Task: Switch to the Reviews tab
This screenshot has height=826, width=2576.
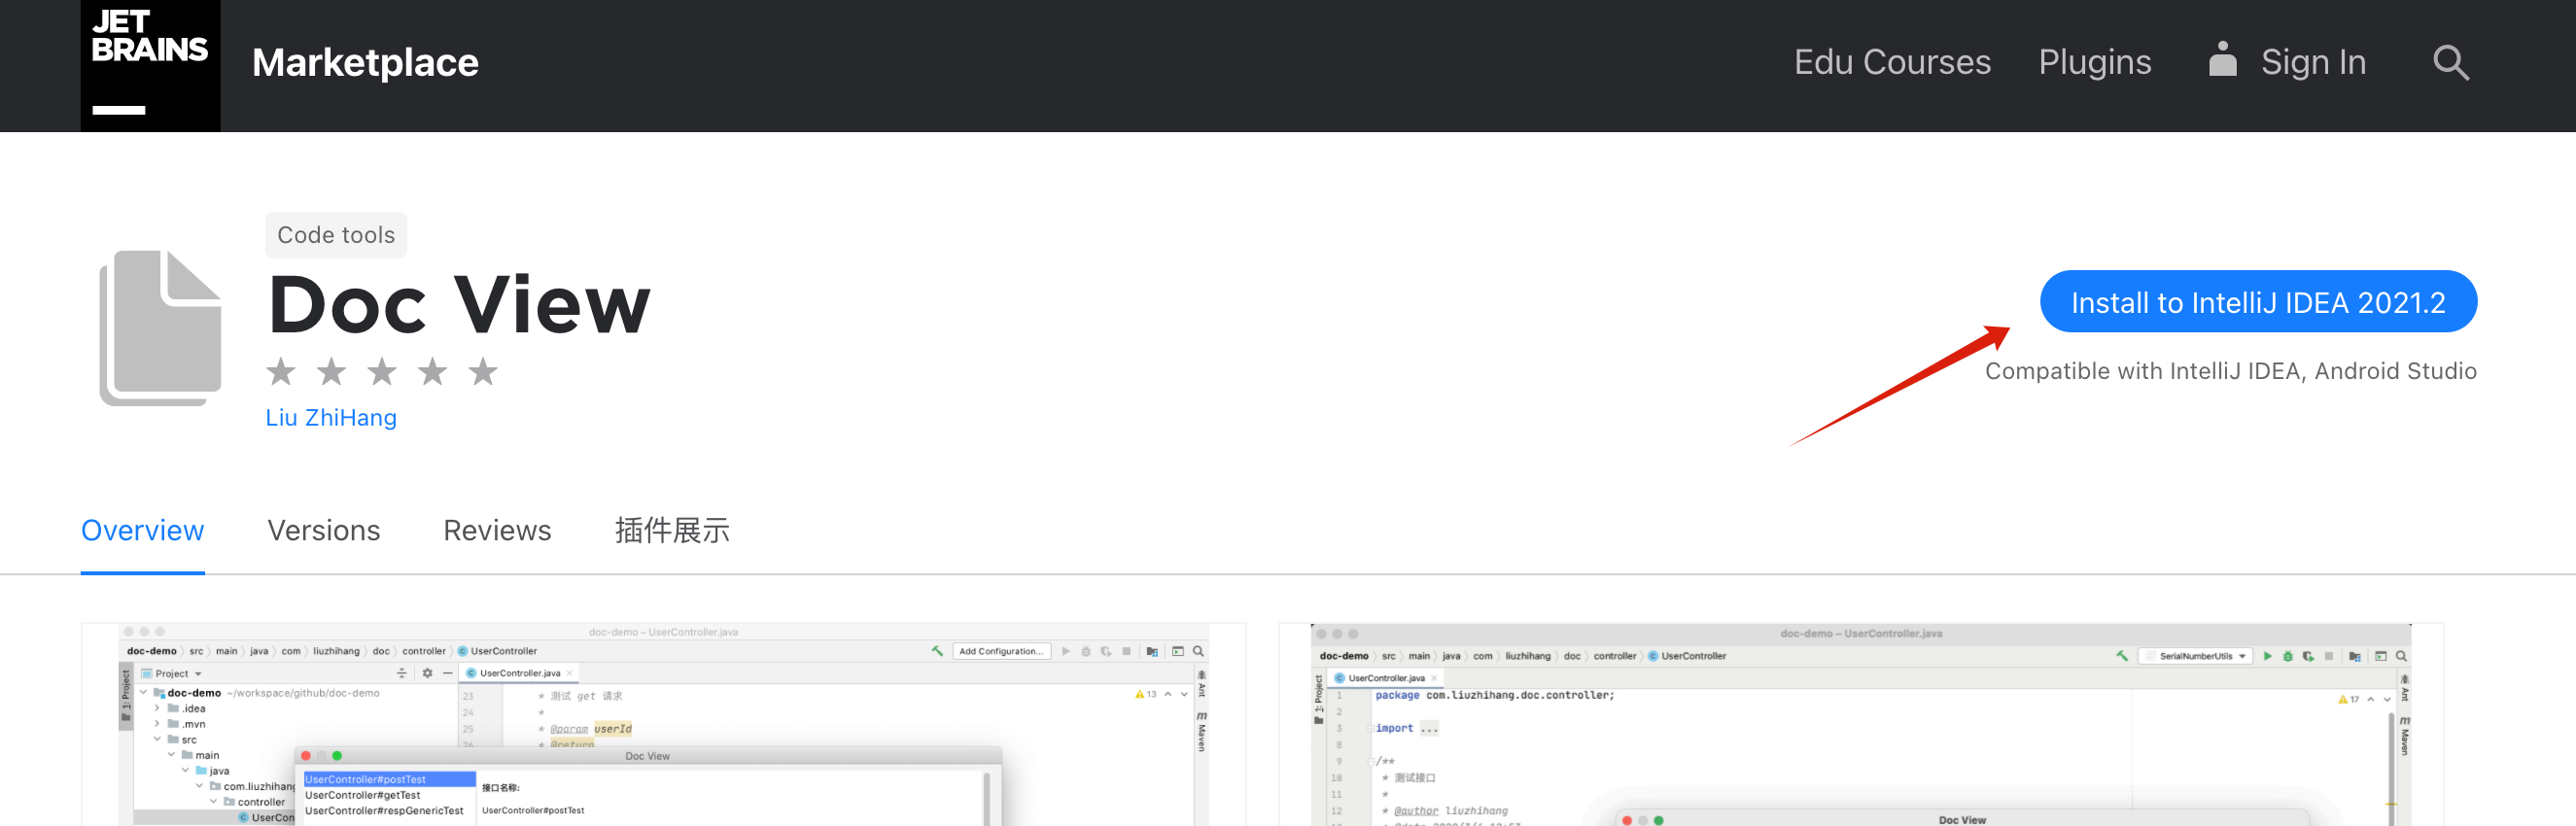Action: [497, 530]
